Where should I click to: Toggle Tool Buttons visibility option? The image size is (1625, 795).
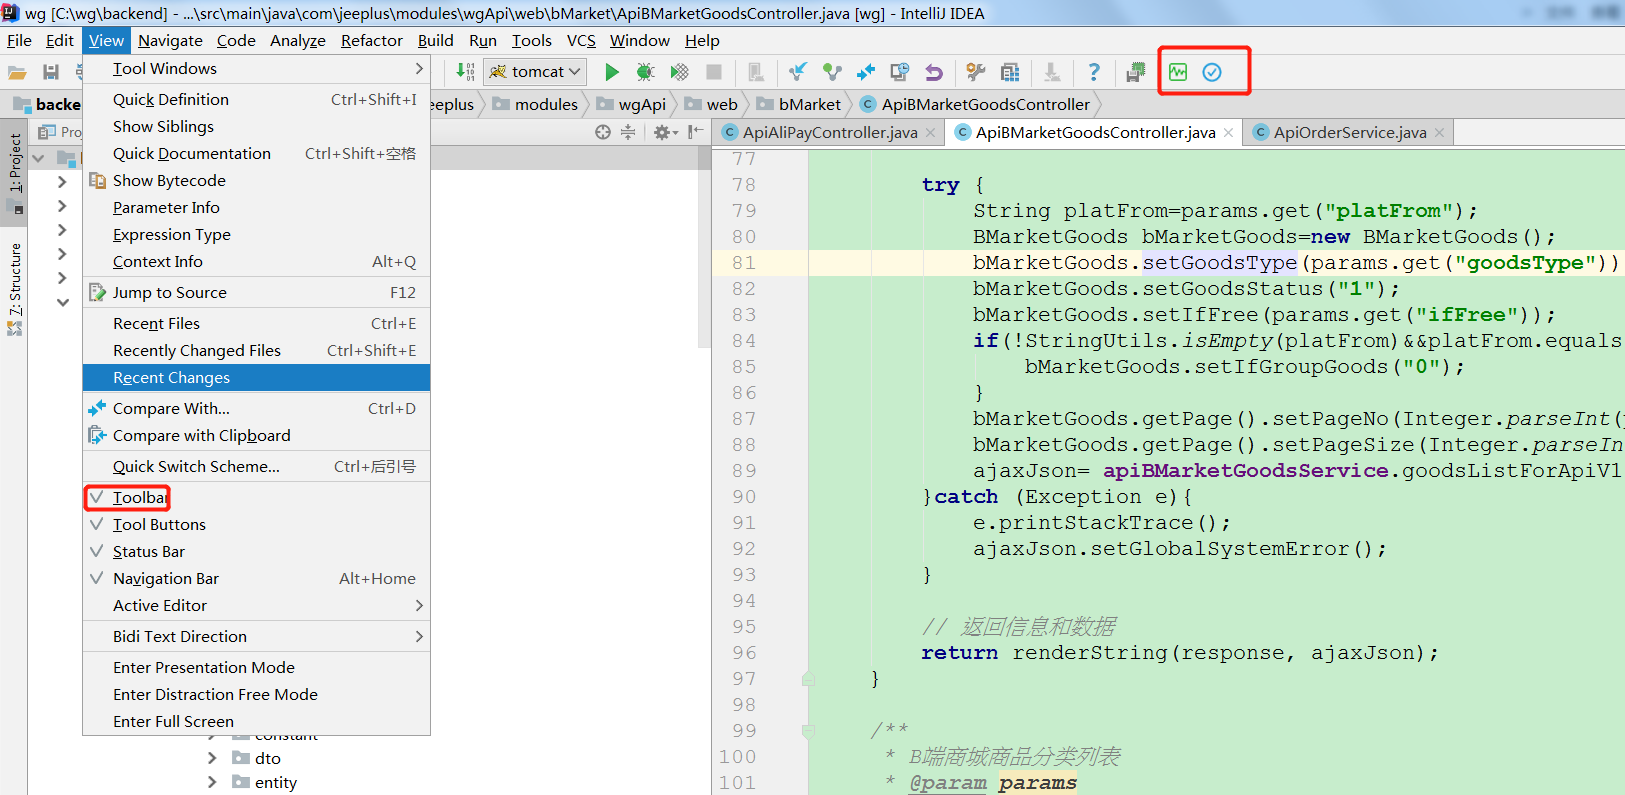tap(256, 524)
